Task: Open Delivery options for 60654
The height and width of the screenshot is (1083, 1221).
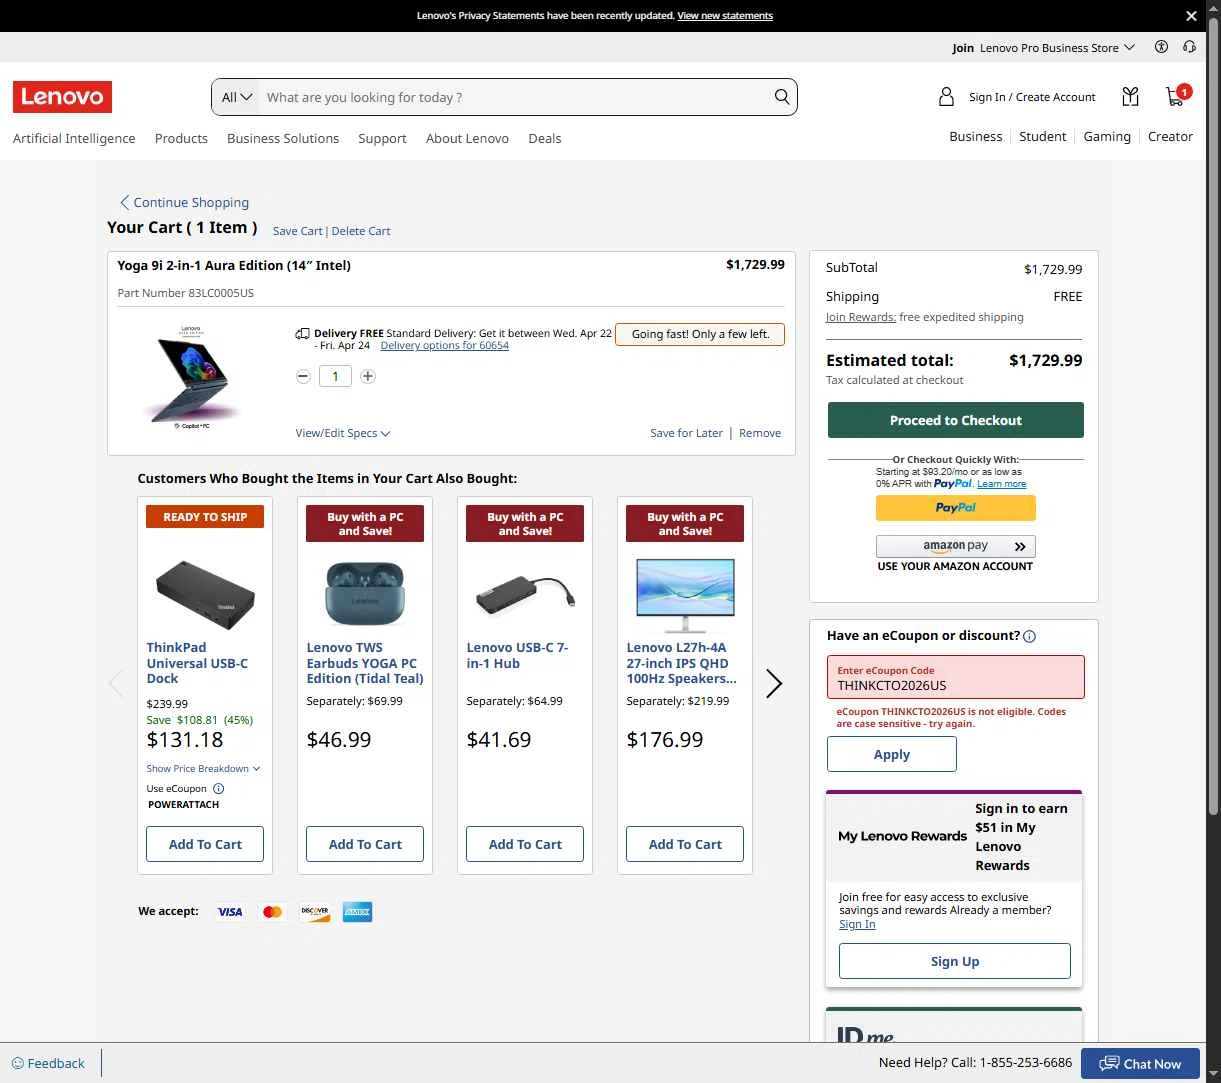Action: (x=445, y=345)
